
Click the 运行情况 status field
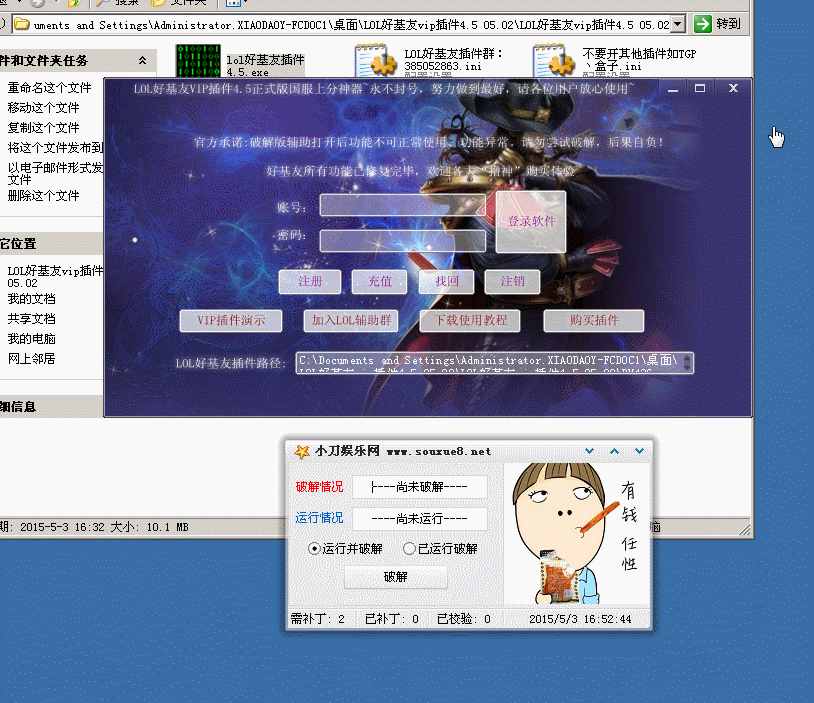(x=419, y=518)
